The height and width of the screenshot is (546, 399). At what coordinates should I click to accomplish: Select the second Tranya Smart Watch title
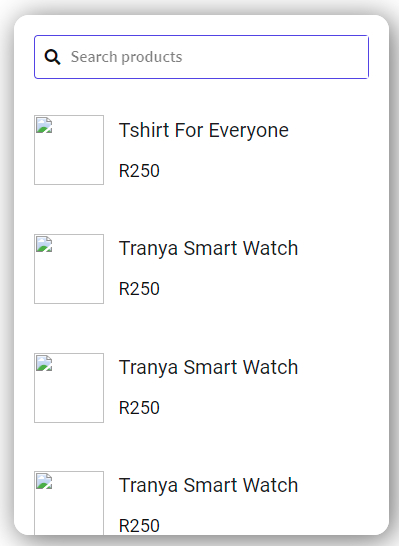(208, 367)
